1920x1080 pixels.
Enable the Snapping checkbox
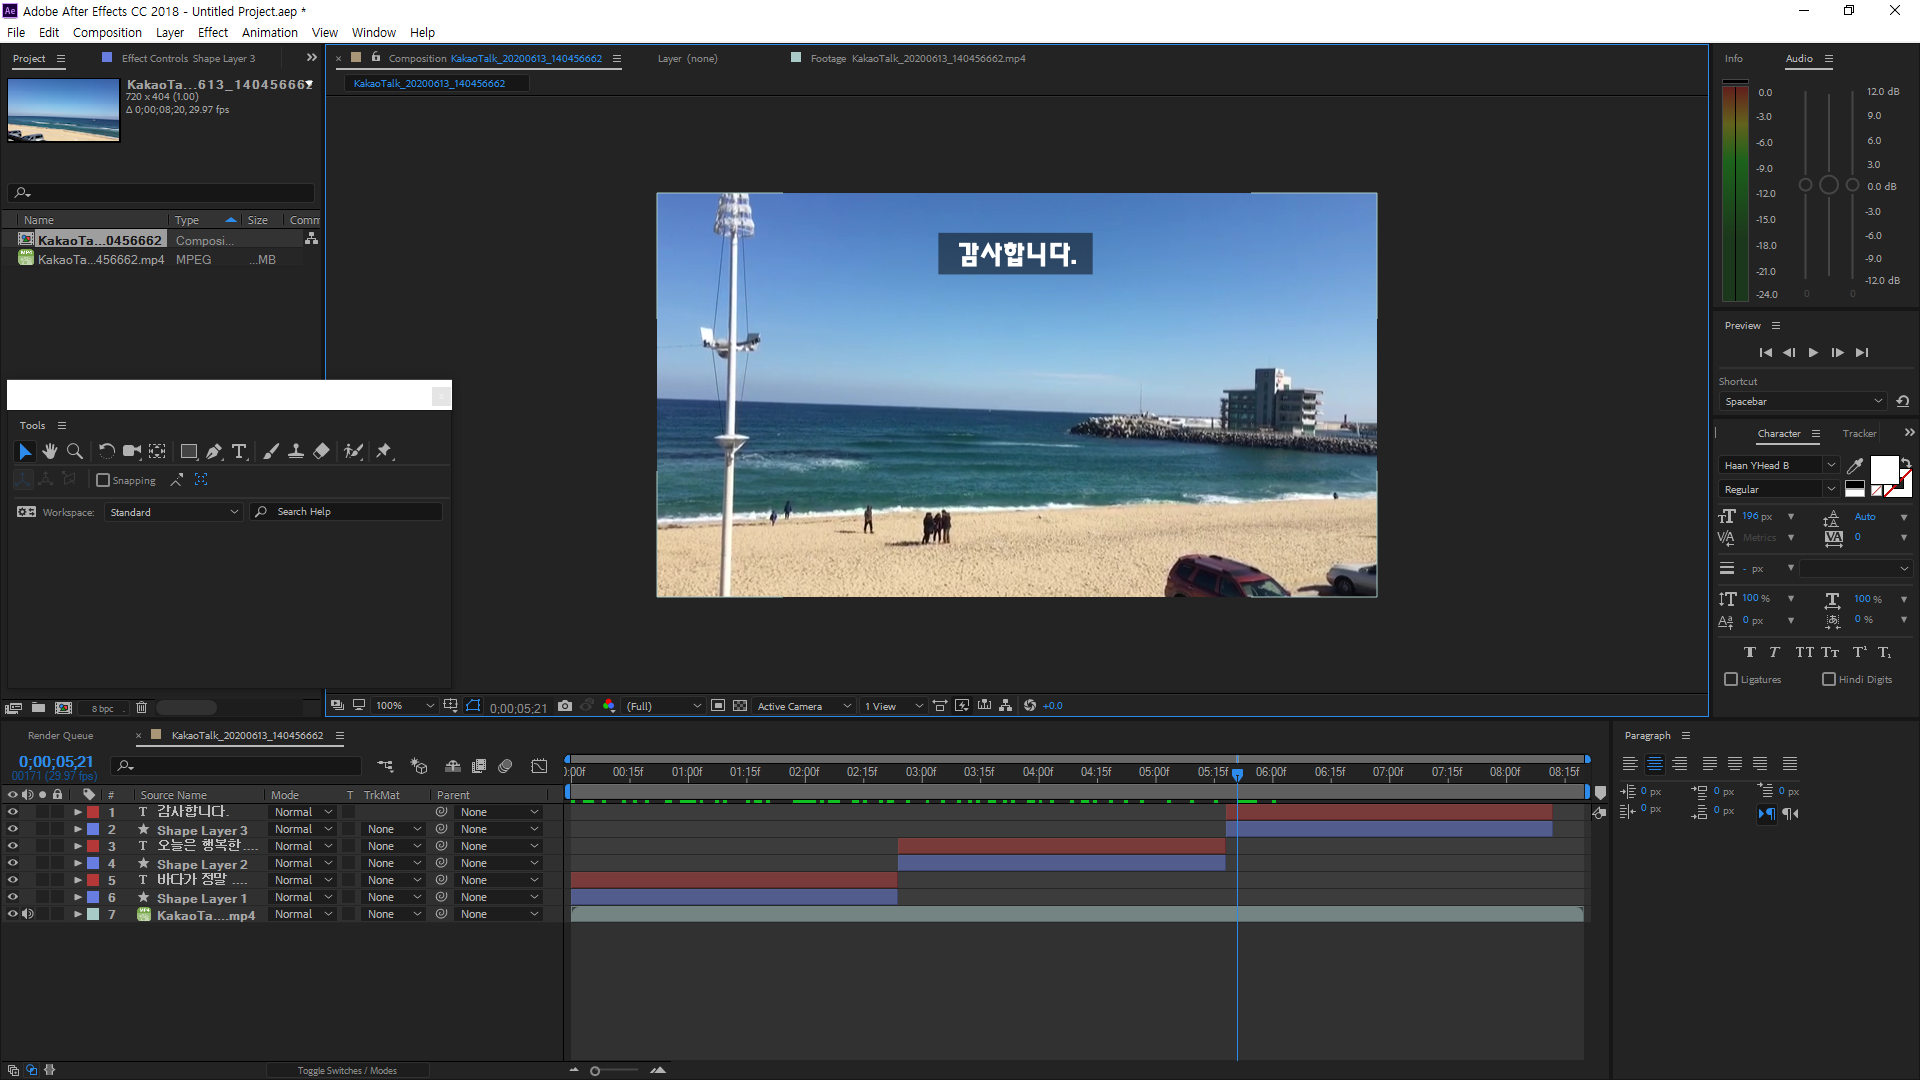click(103, 481)
